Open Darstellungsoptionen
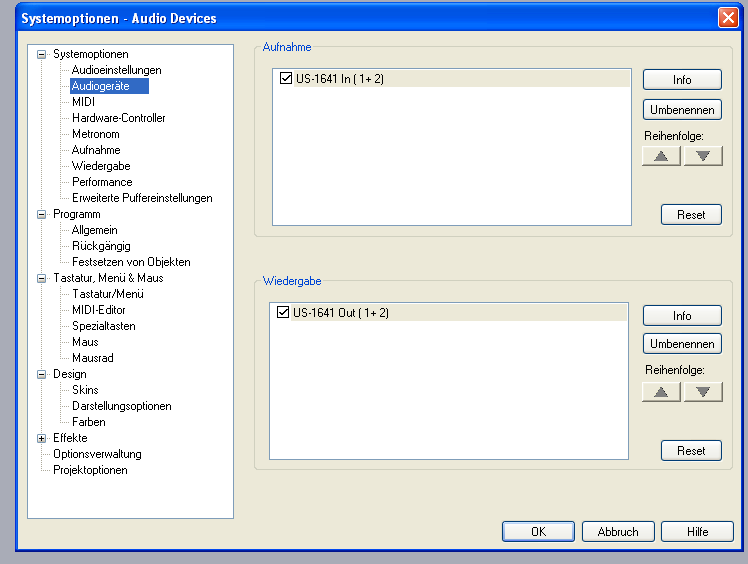 pyautogui.click(x=122, y=406)
